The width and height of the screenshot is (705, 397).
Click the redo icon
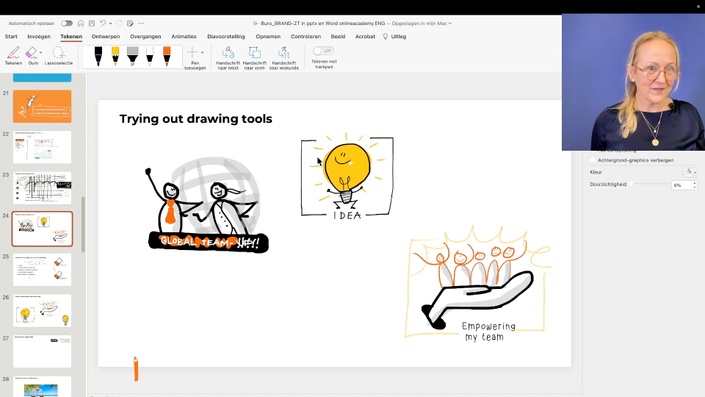[119, 23]
